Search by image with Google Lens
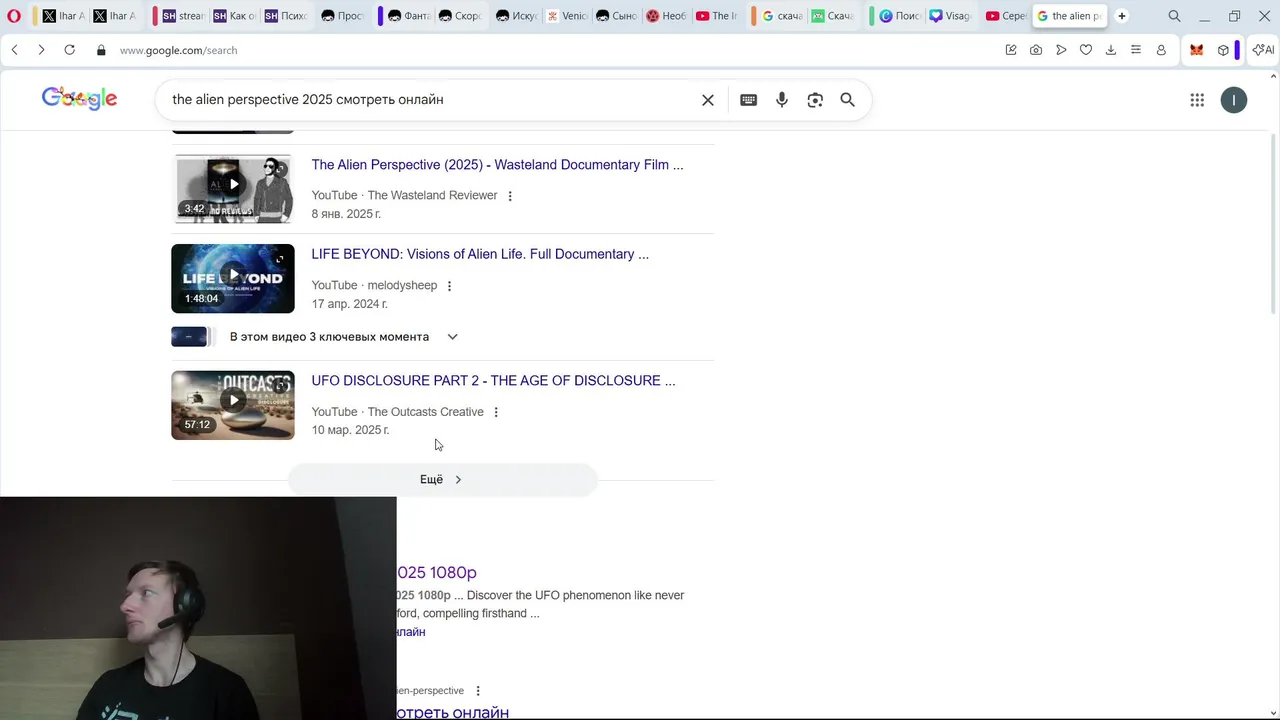Screen dimensions: 1280x720 point(815,100)
